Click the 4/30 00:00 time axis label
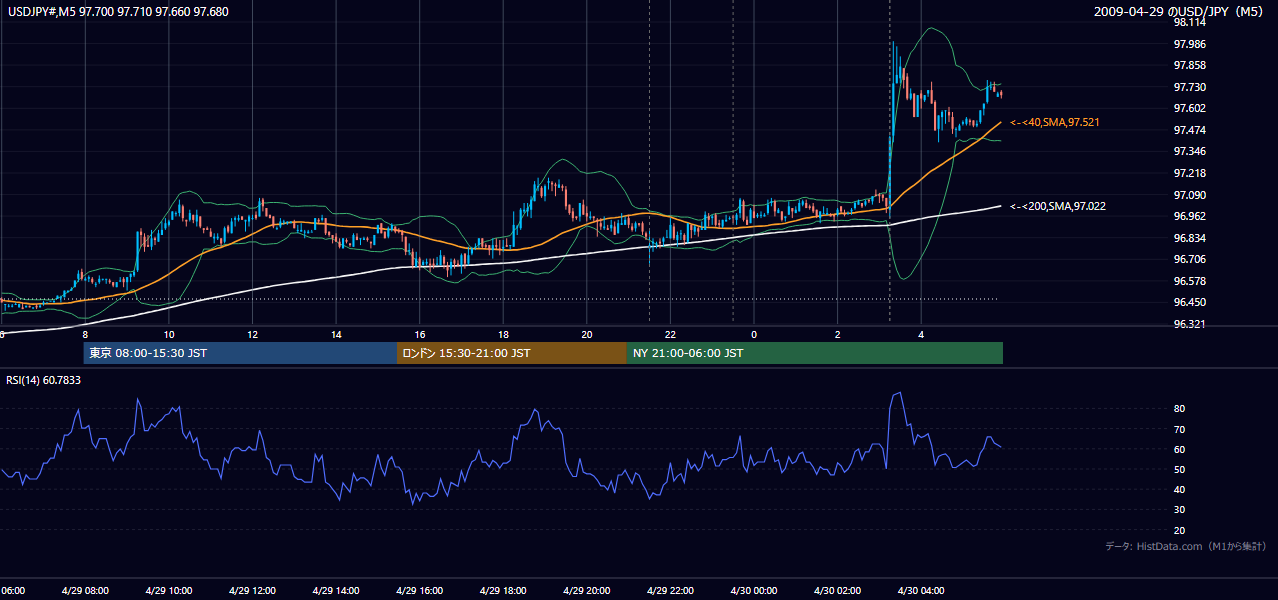 (754, 591)
